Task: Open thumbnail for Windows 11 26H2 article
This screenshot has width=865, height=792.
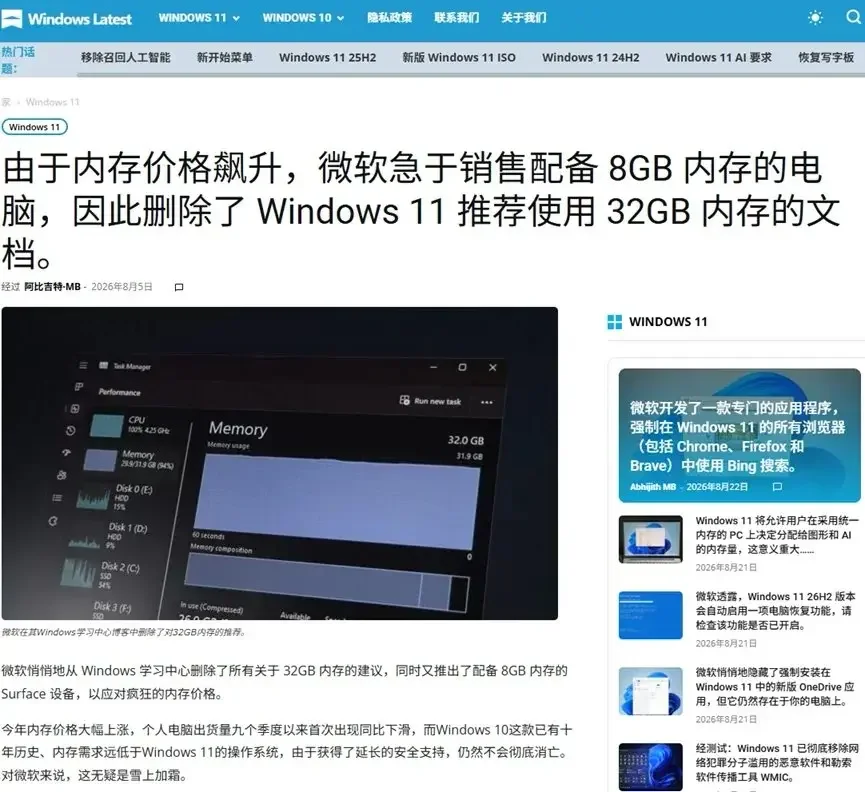Action: (x=650, y=616)
